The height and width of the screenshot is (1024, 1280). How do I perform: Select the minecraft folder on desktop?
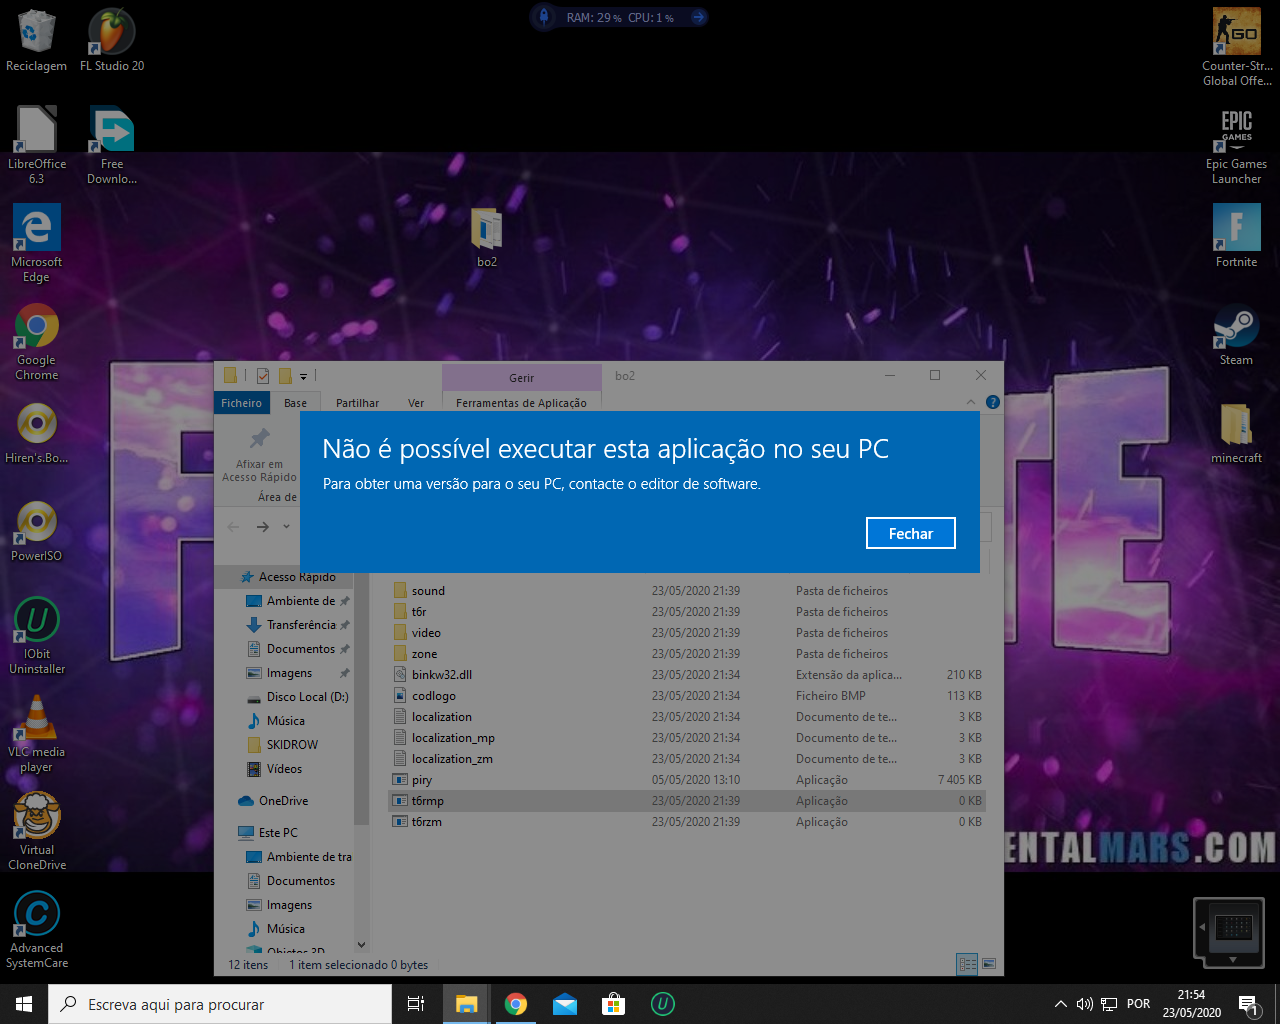coord(1237,432)
